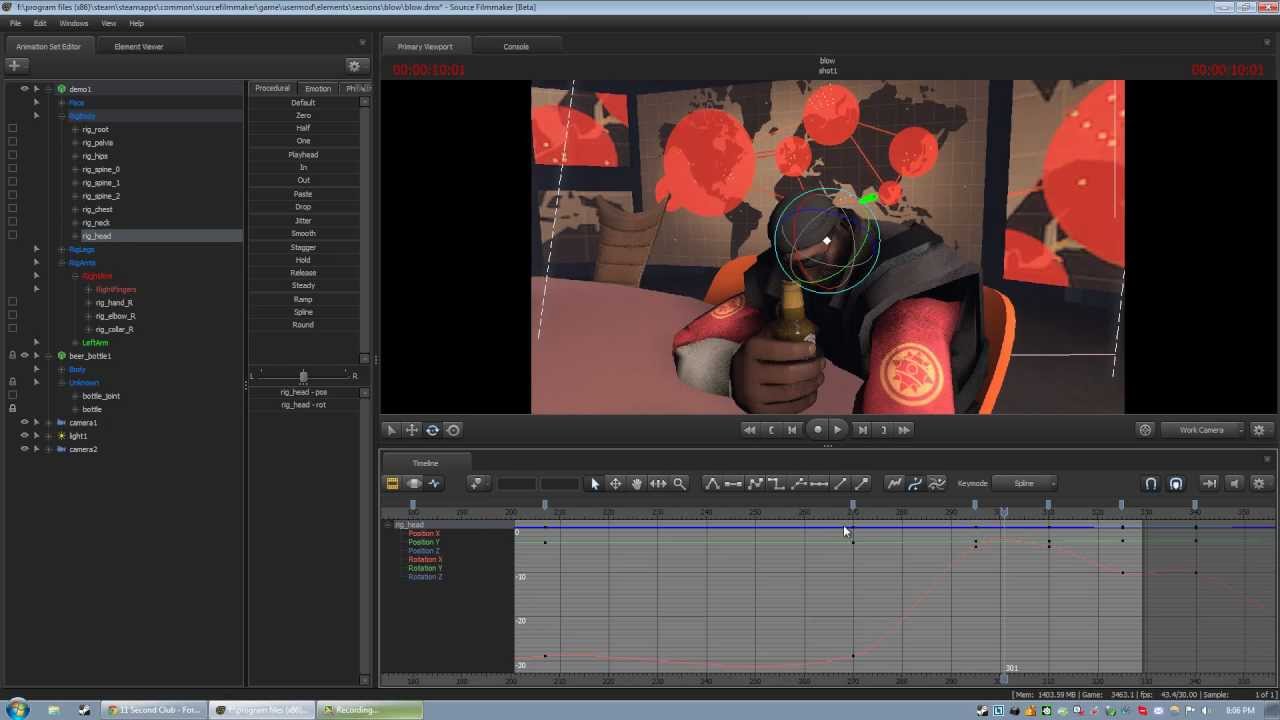Click the first spline tangent icon
This screenshot has width=1280, height=720.
click(x=712, y=483)
